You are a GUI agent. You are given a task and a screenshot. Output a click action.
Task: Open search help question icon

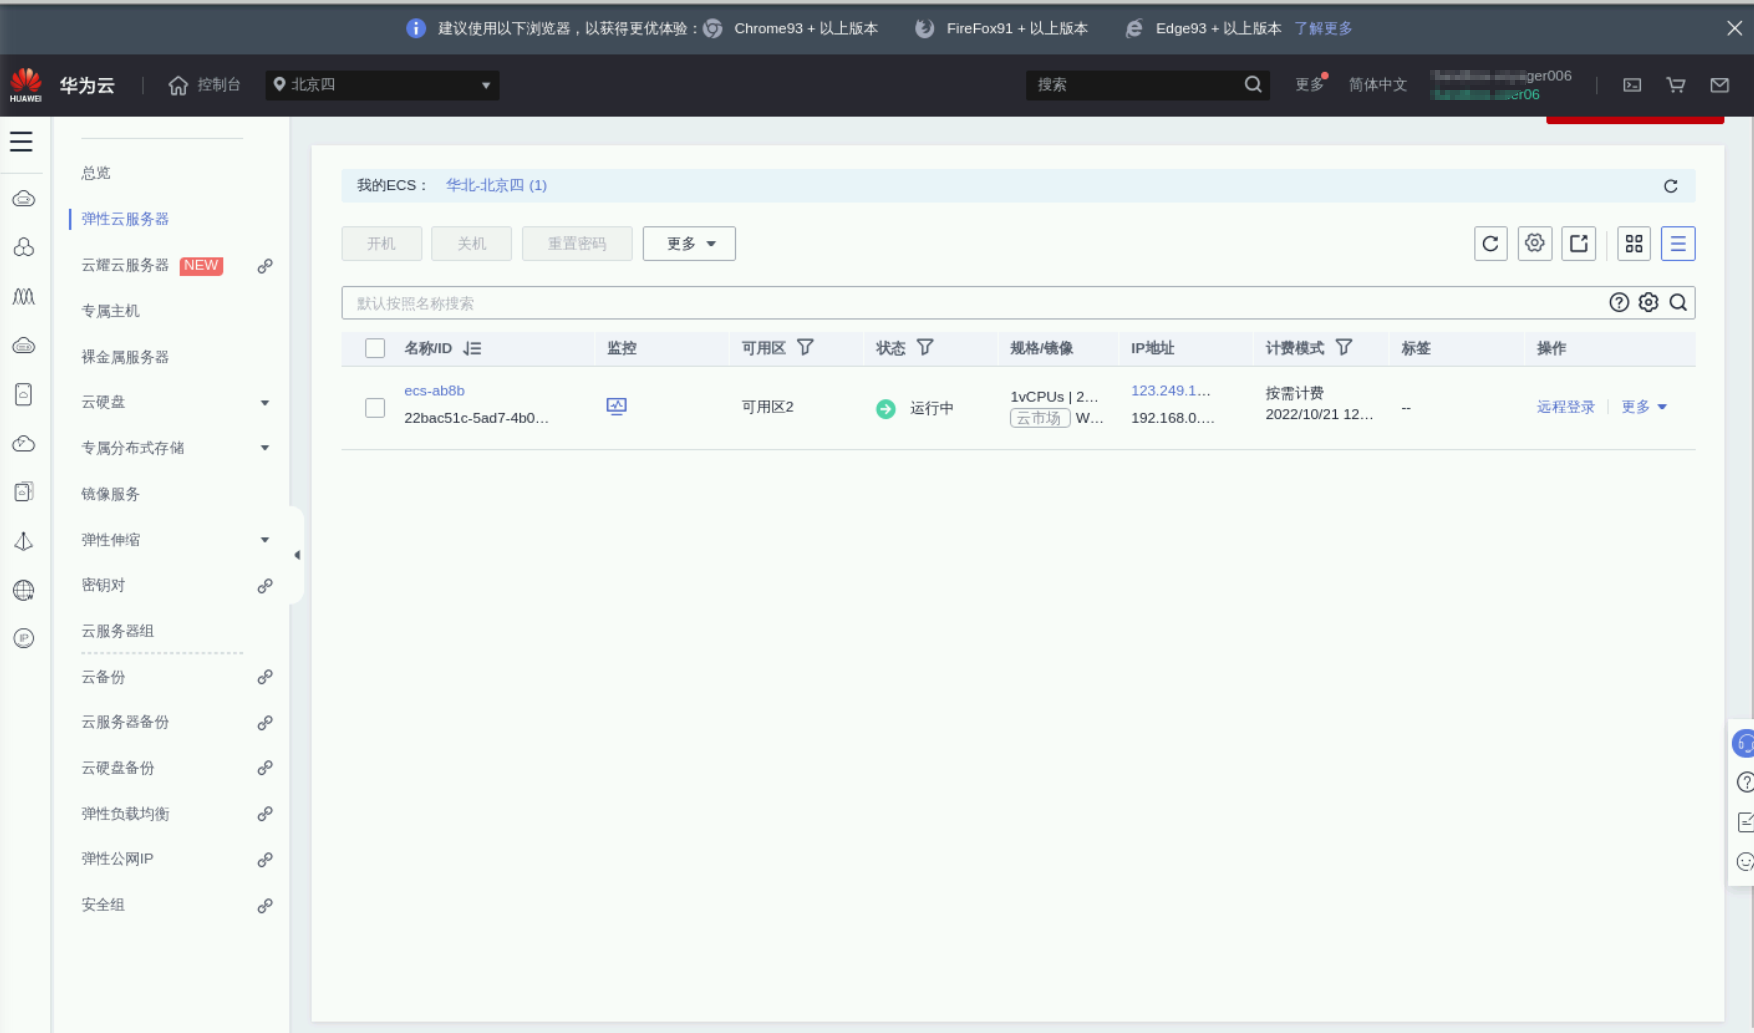[1619, 303]
